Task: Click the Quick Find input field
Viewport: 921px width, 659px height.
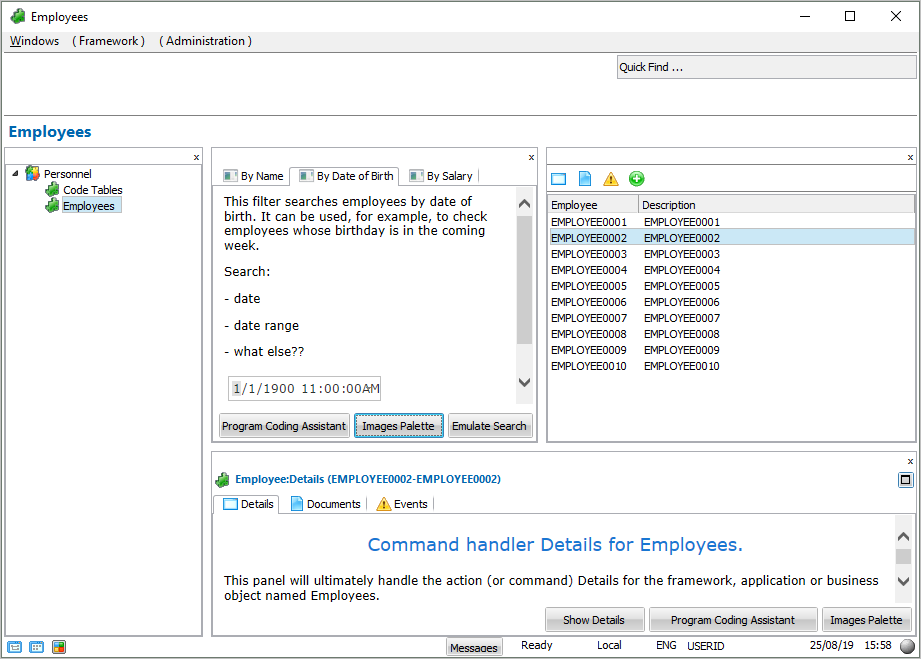Action: coord(766,67)
